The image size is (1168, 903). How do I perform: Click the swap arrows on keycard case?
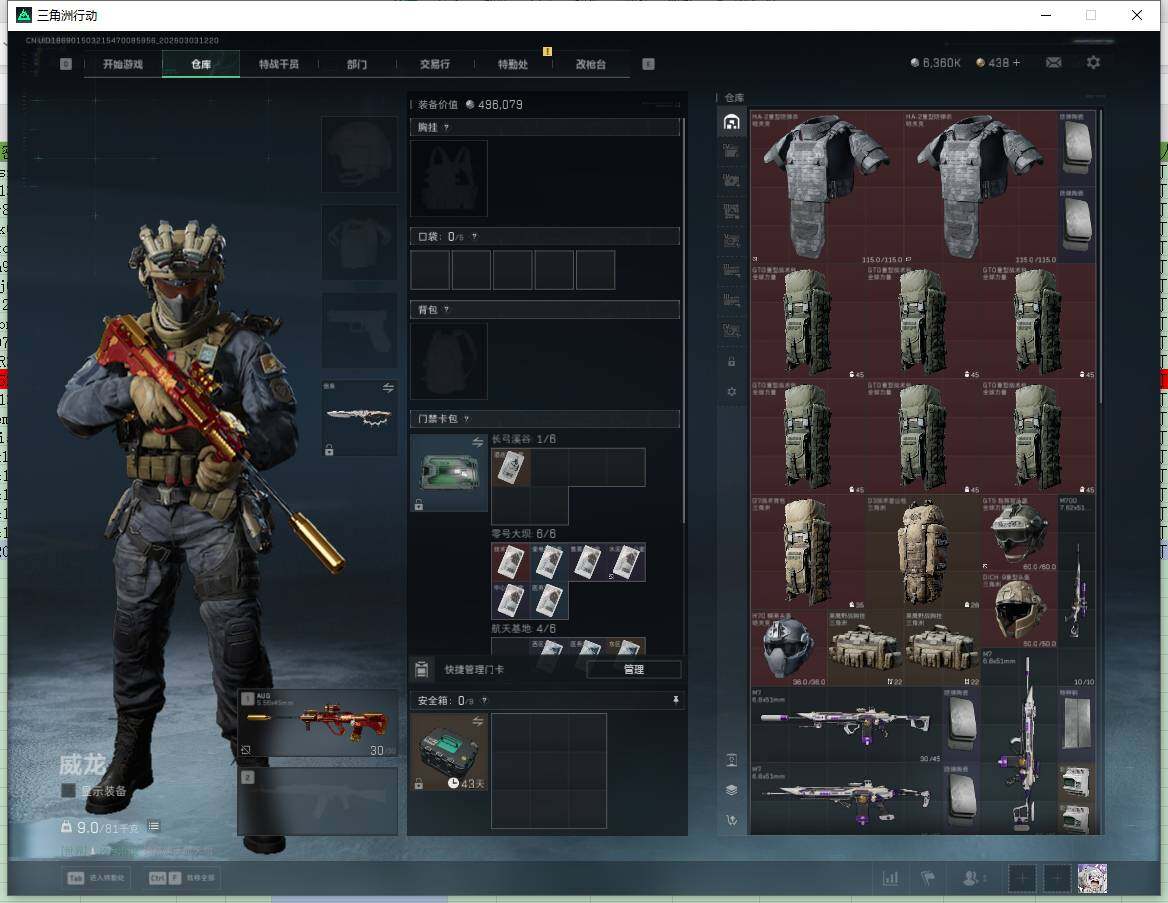coord(477,443)
